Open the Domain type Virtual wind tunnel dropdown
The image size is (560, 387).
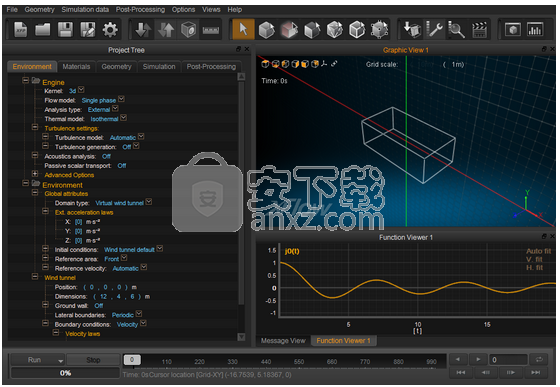149,201
